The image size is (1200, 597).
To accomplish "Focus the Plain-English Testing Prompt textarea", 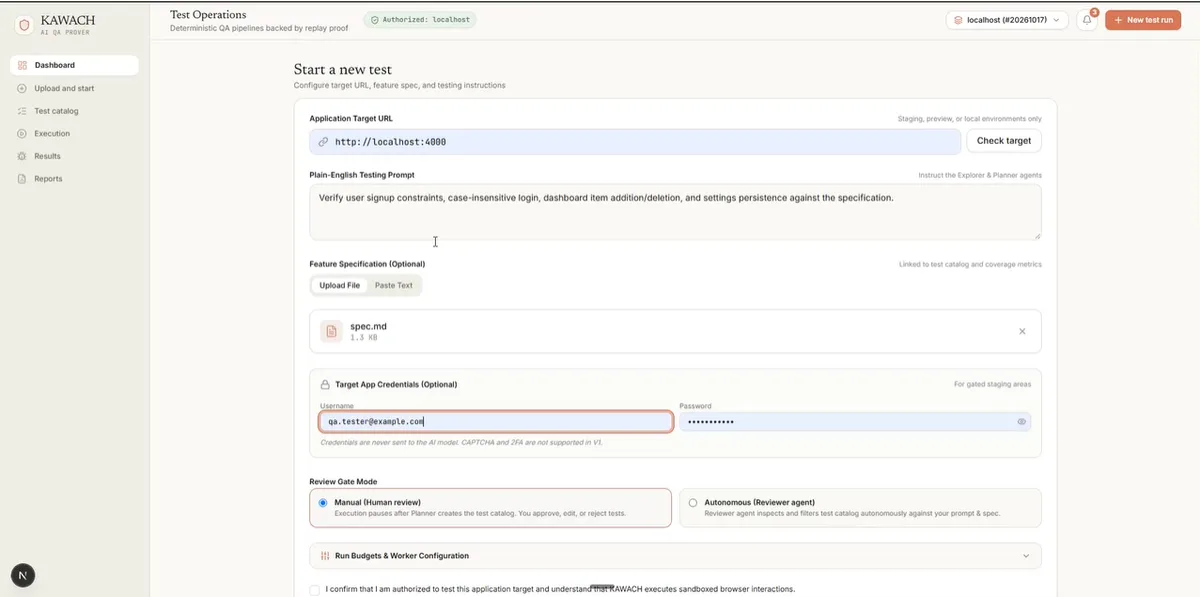I will click(x=675, y=212).
